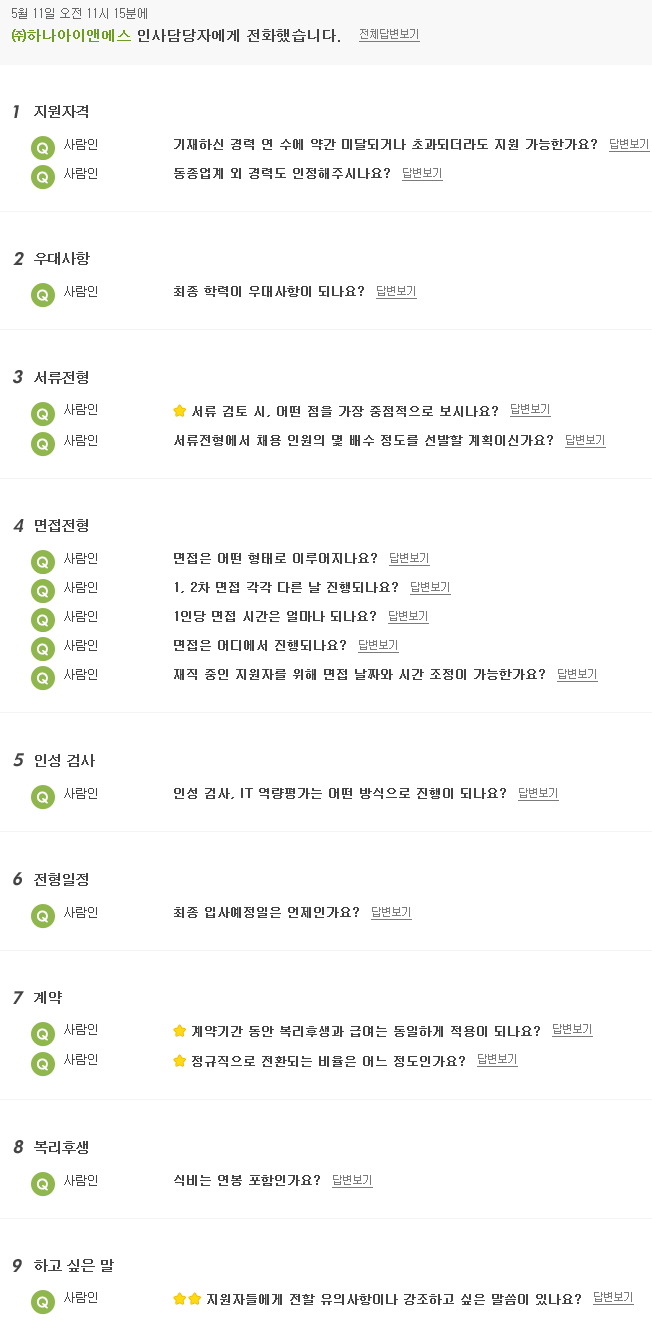
Task: Click the star icon before 서류 검토 시 question
Action: [180, 410]
